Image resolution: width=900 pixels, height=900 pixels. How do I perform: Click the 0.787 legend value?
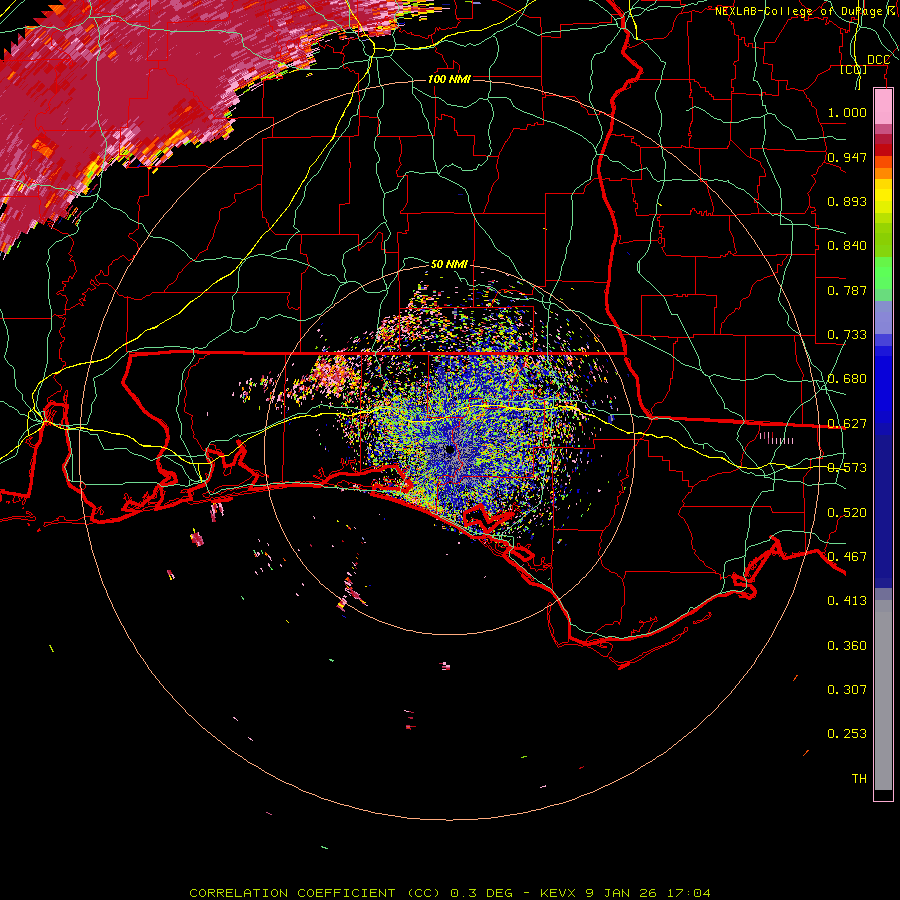click(x=847, y=290)
